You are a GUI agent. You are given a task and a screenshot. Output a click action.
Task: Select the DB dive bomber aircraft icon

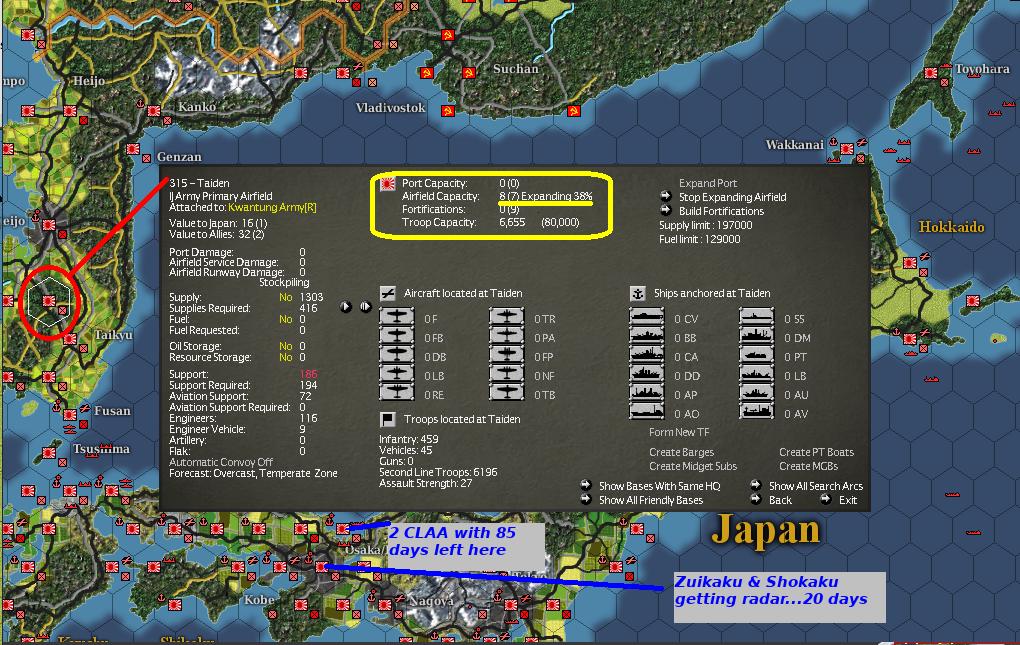pyautogui.click(x=396, y=355)
